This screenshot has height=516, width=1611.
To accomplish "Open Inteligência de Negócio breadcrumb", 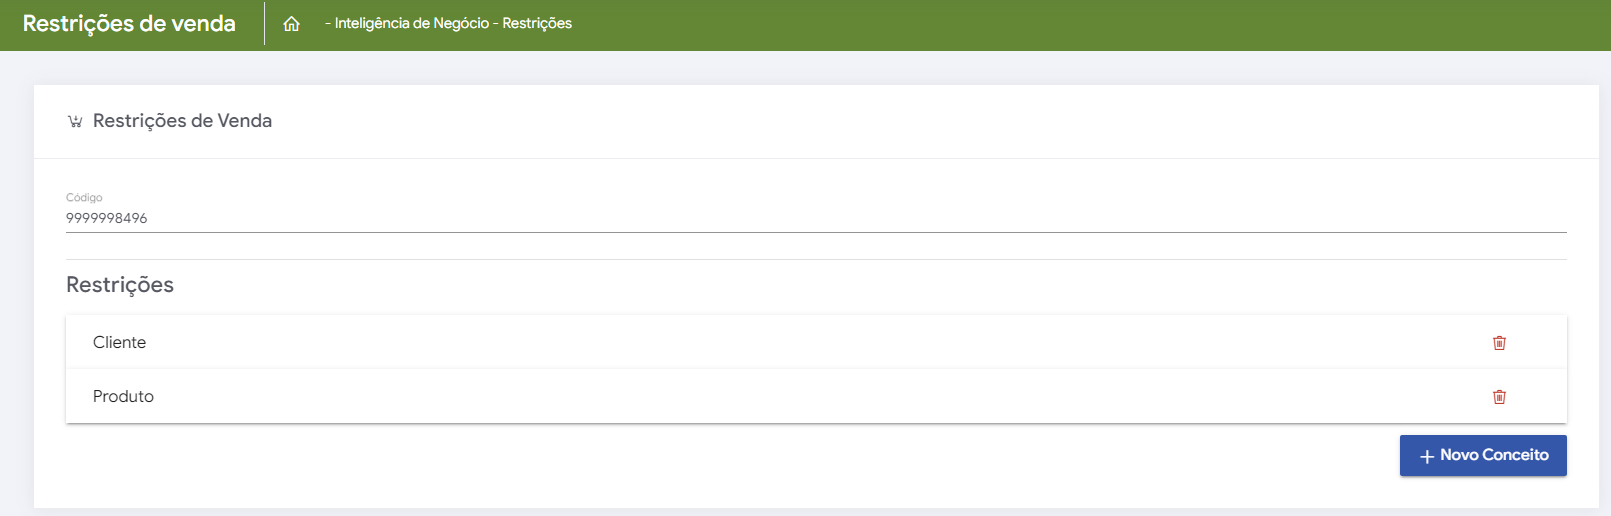I will [x=411, y=23].
